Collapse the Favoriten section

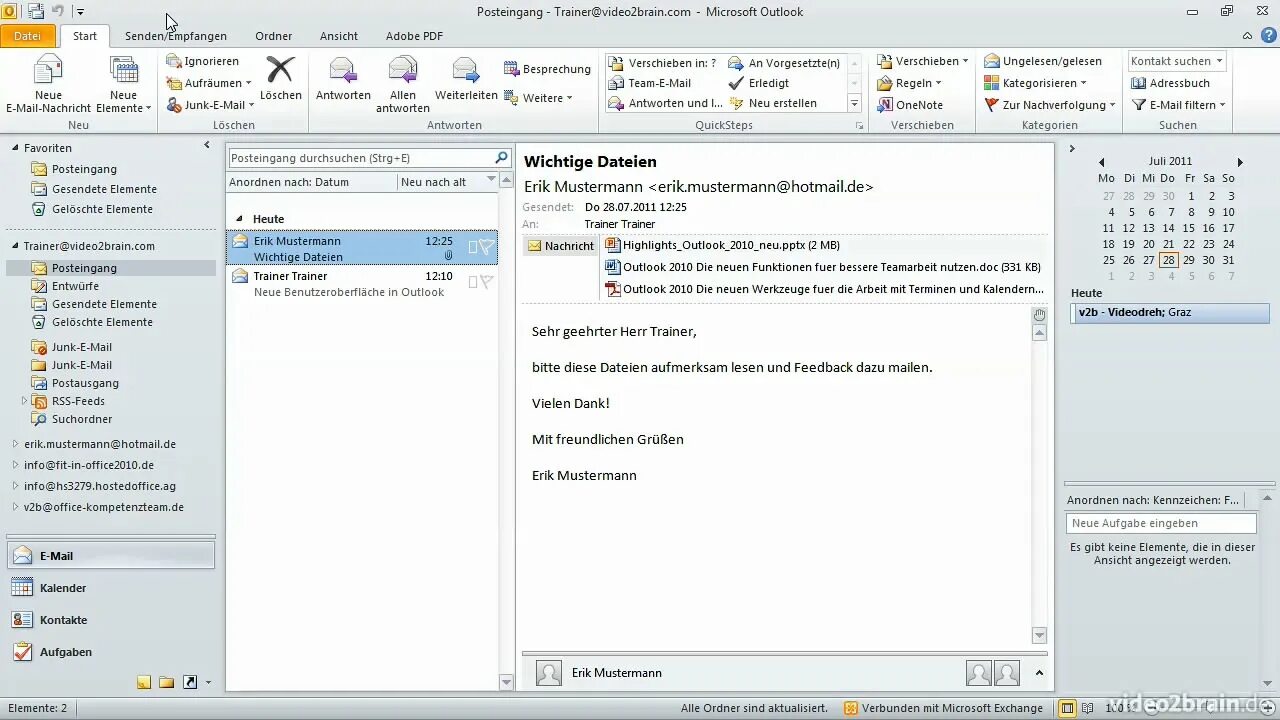(16, 148)
